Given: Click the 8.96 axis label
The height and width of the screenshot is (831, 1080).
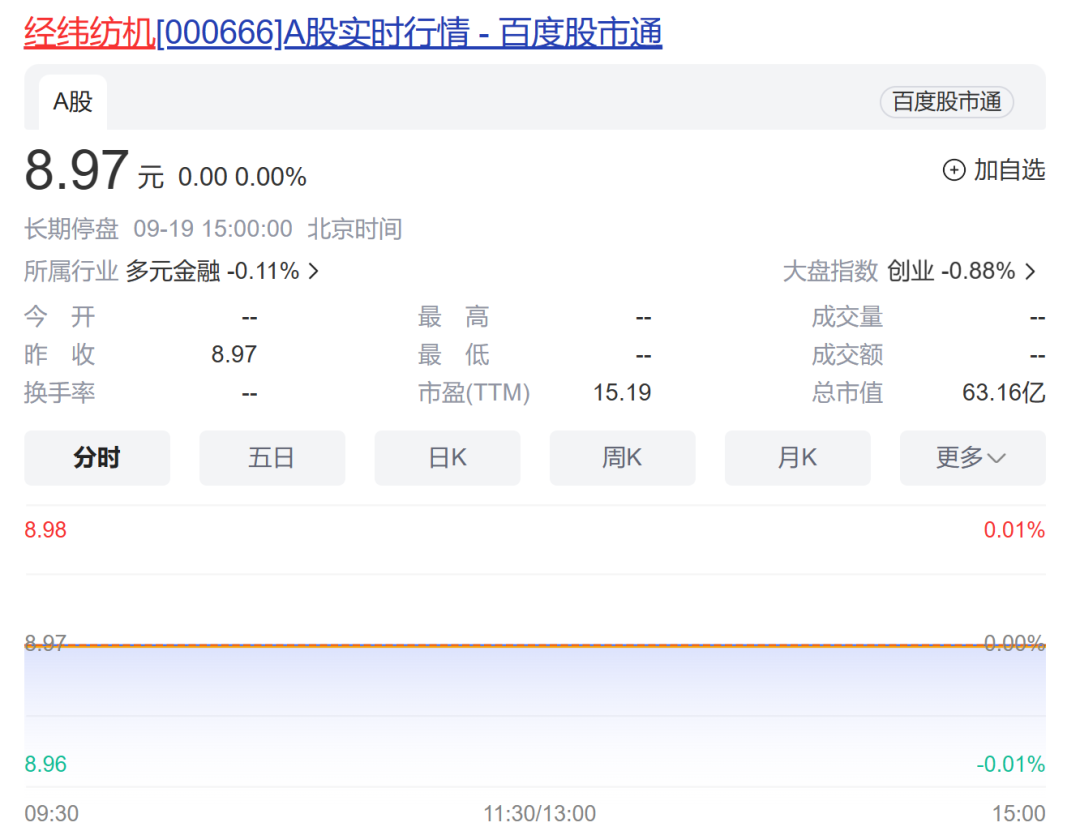Looking at the screenshot, I should (45, 764).
